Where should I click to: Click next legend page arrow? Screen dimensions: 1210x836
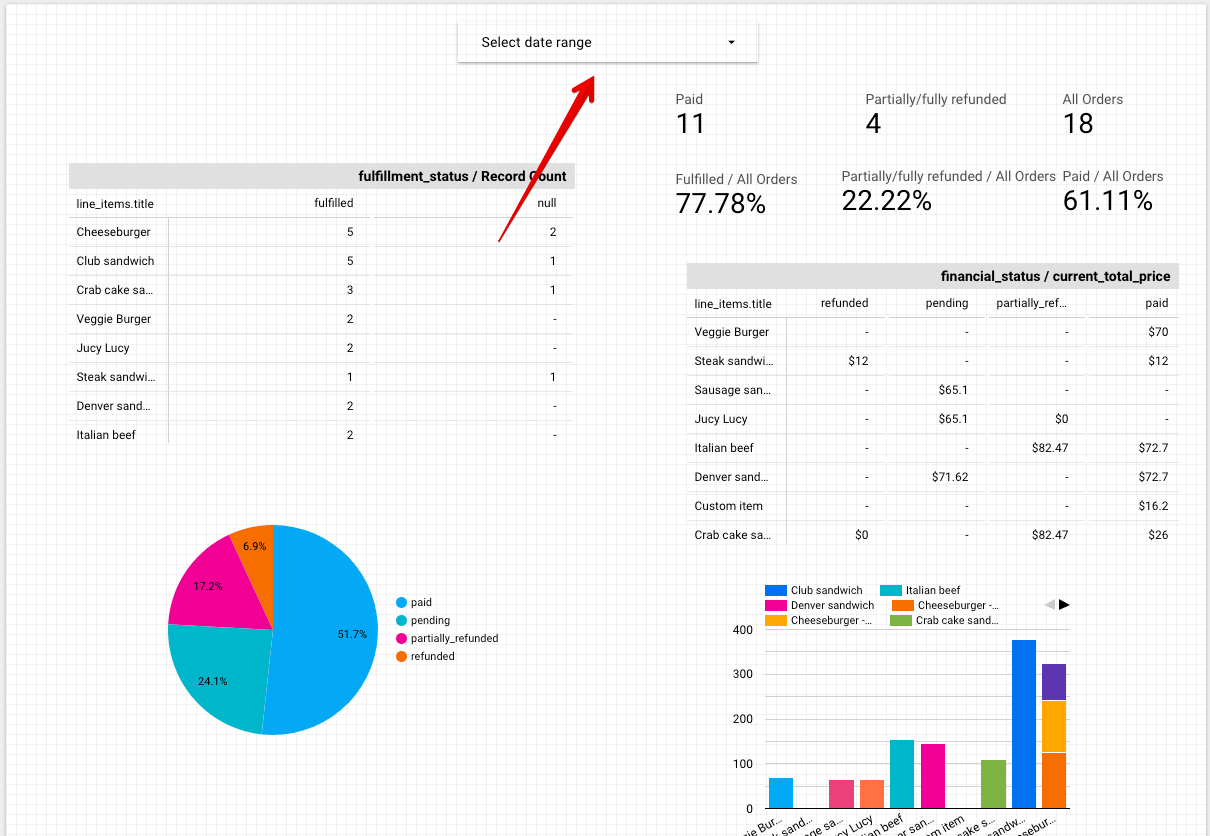tap(1064, 604)
